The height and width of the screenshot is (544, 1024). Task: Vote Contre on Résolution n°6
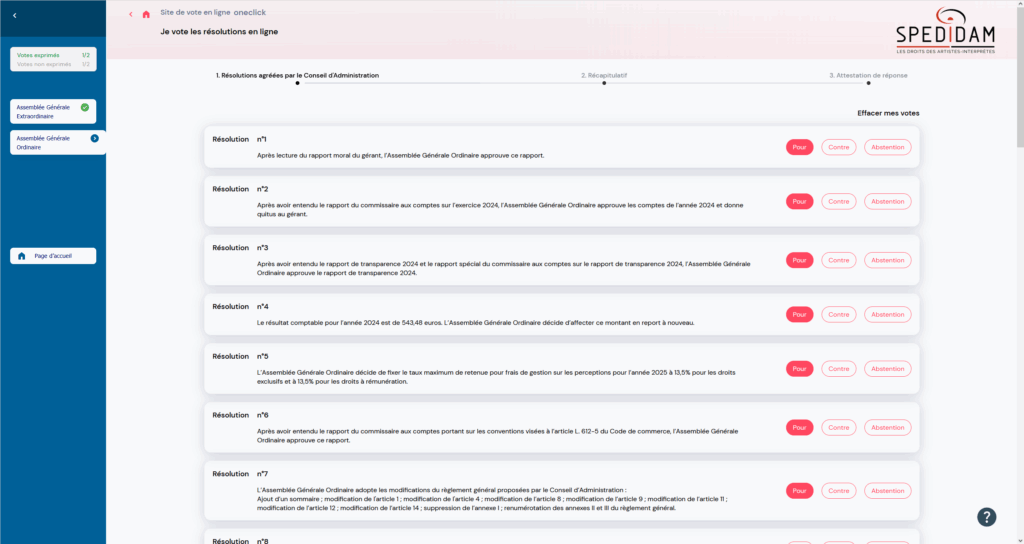[x=839, y=427]
